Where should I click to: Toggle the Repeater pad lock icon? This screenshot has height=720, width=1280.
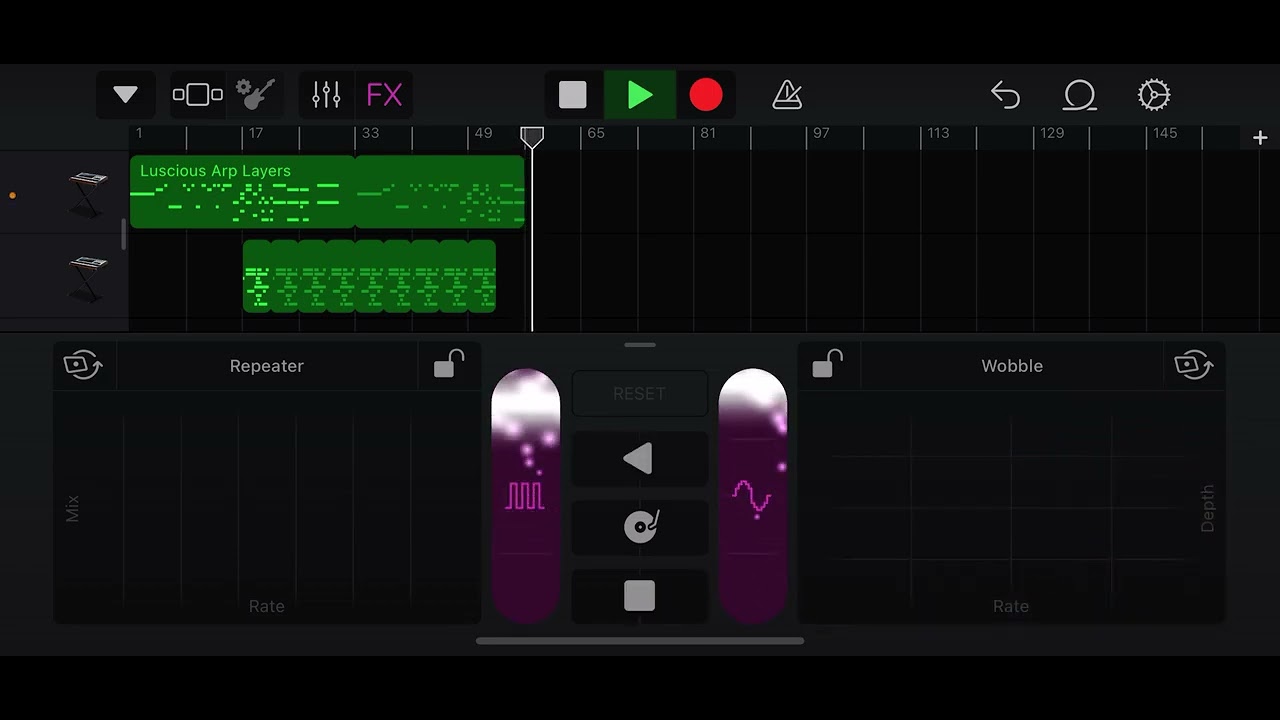tap(449, 365)
